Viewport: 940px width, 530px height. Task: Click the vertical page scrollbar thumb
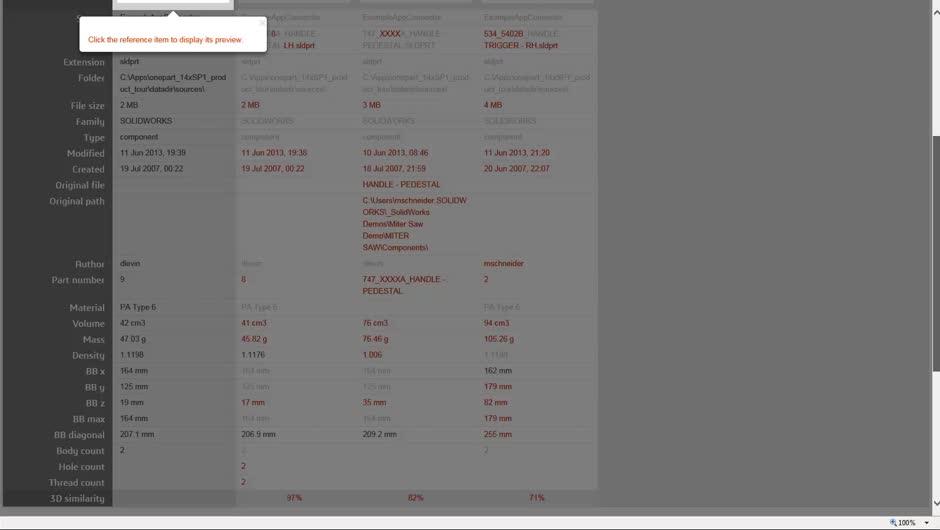point(935,250)
